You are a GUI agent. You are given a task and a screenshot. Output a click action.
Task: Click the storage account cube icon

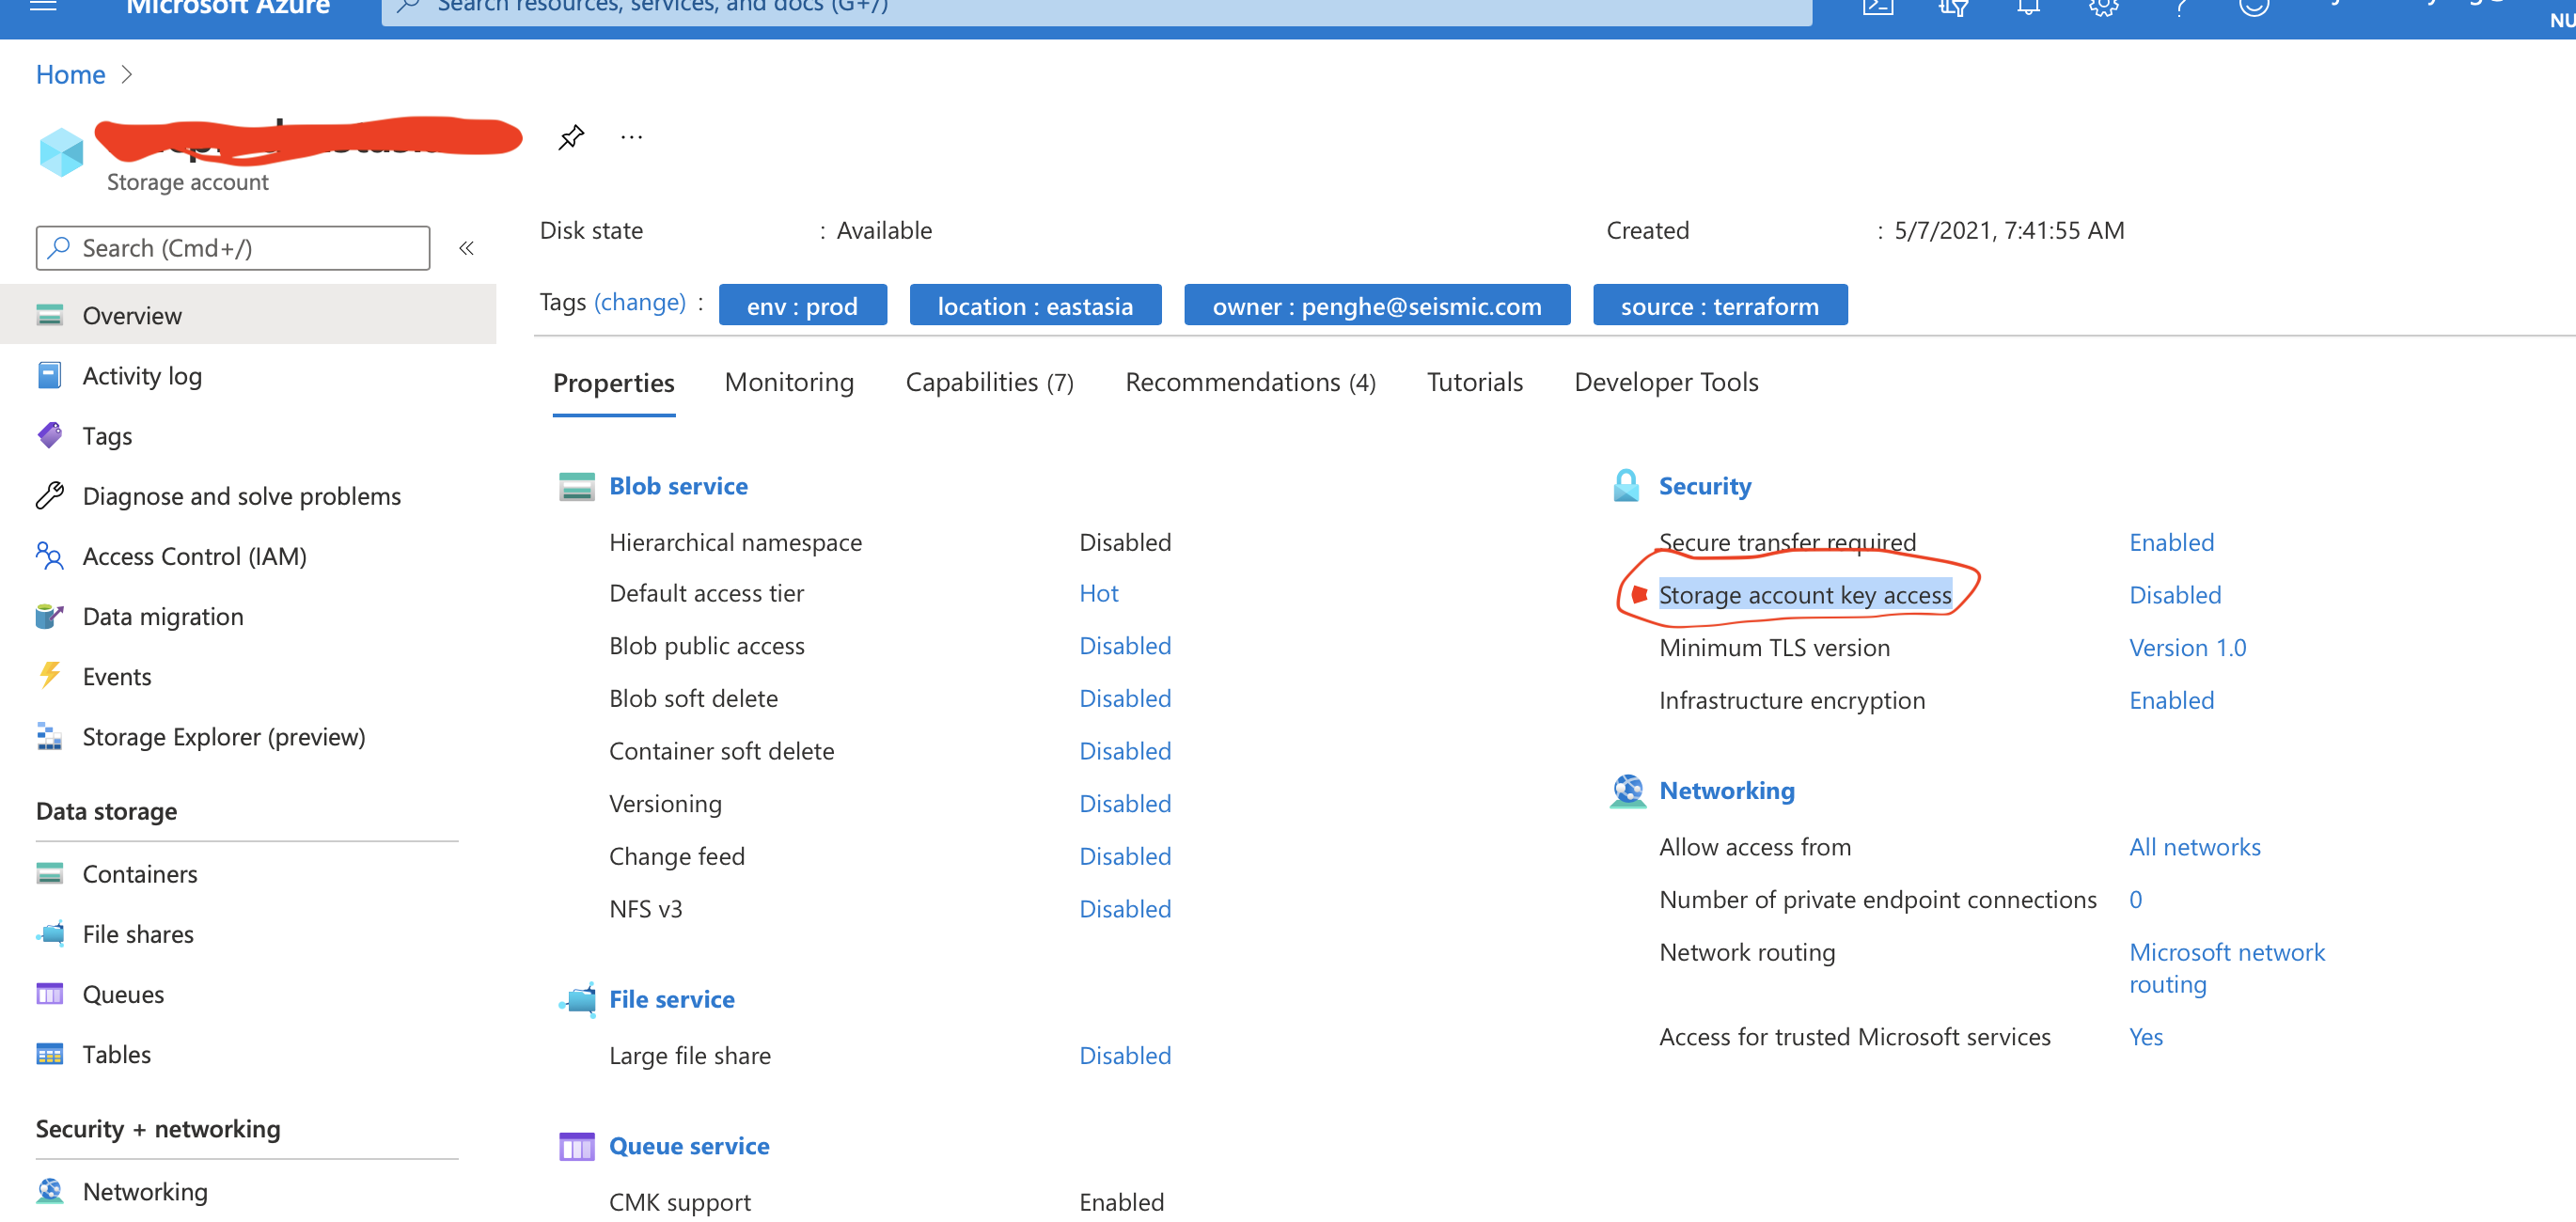(61, 152)
